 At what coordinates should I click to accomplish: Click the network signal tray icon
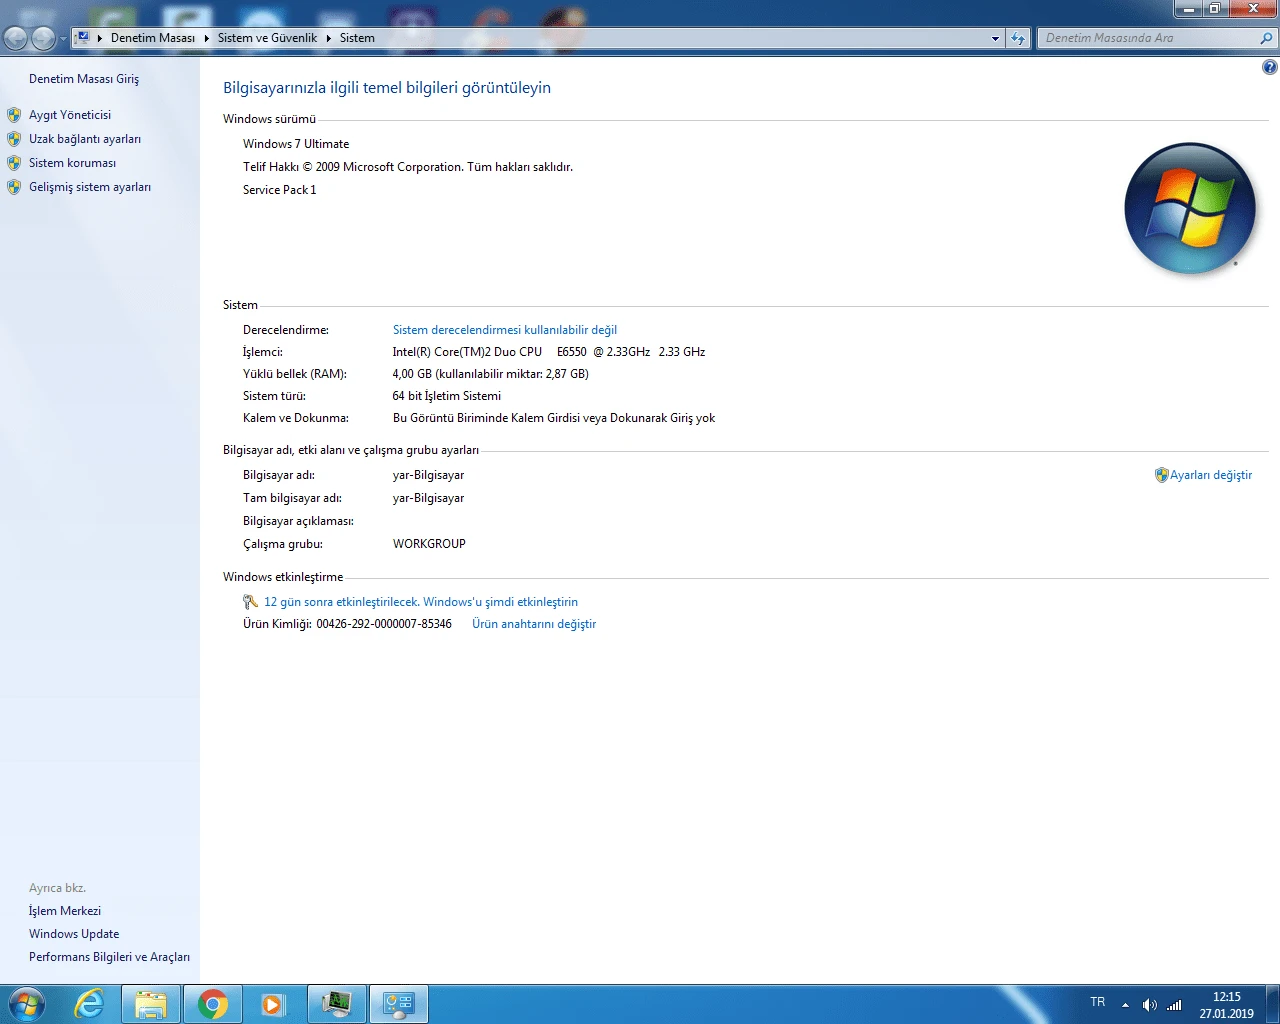(x=1174, y=1005)
